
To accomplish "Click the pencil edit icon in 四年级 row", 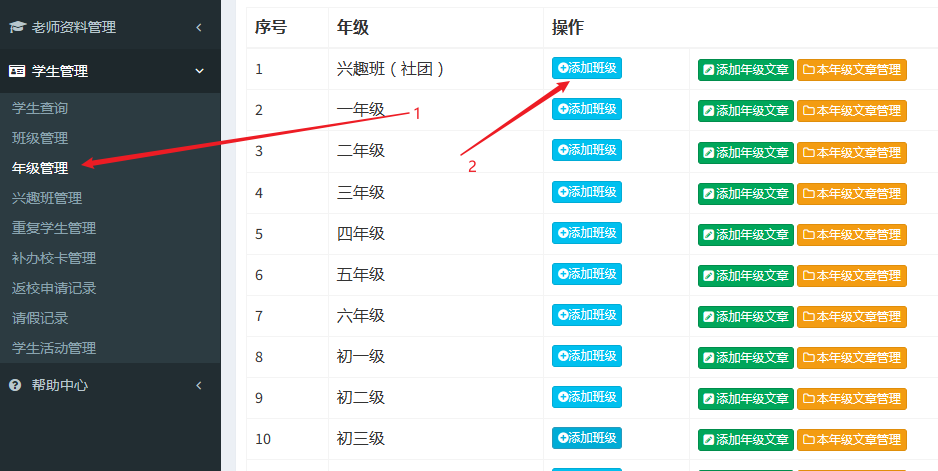I will (709, 235).
